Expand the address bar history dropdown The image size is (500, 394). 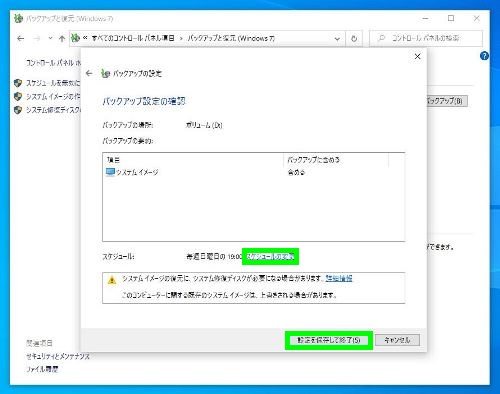337,39
